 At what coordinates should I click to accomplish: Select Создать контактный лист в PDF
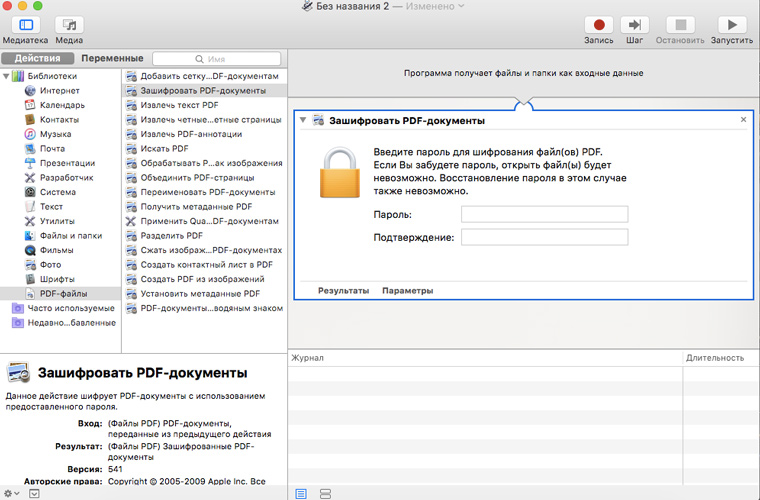click(x=205, y=265)
